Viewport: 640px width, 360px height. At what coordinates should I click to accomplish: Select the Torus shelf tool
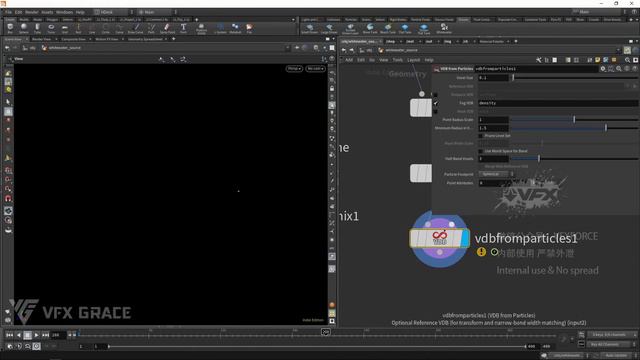[x=51, y=28]
